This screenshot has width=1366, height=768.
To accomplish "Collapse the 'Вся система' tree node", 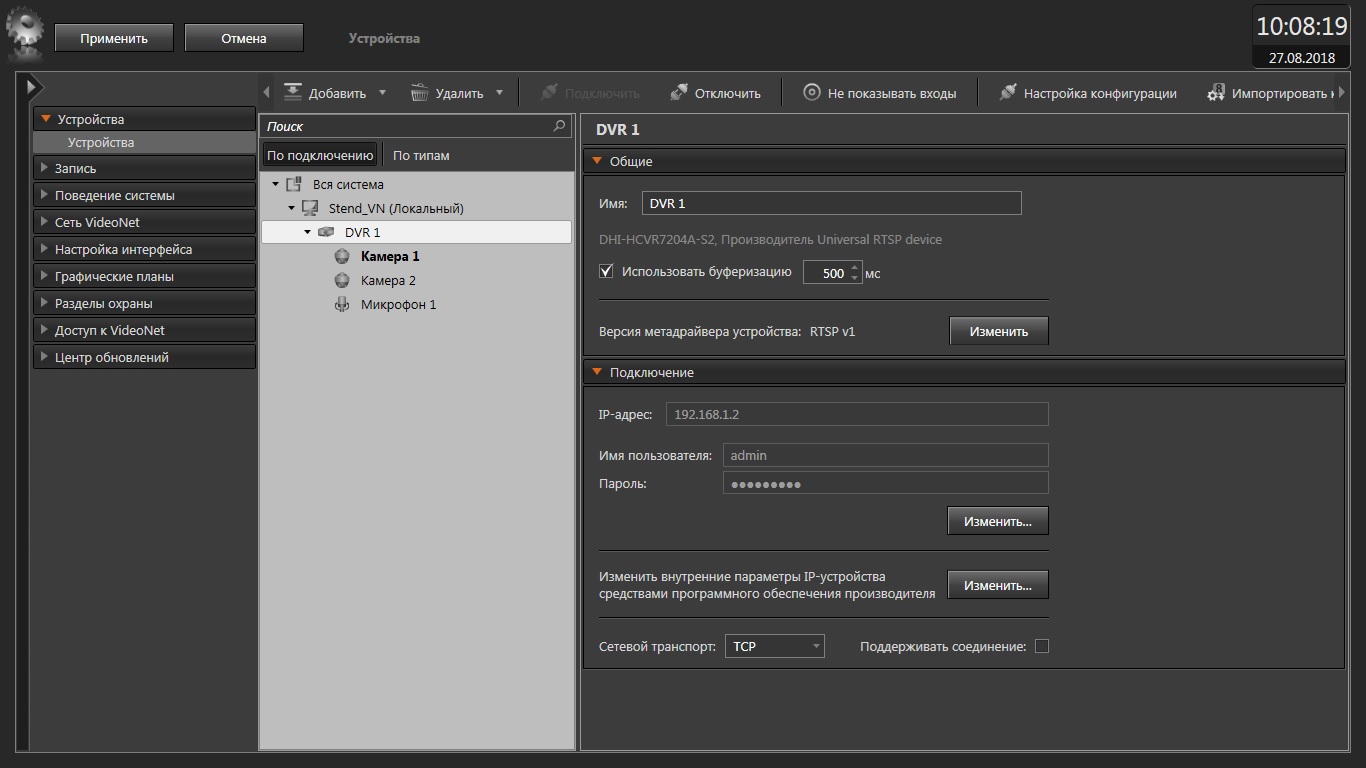I will point(276,184).
